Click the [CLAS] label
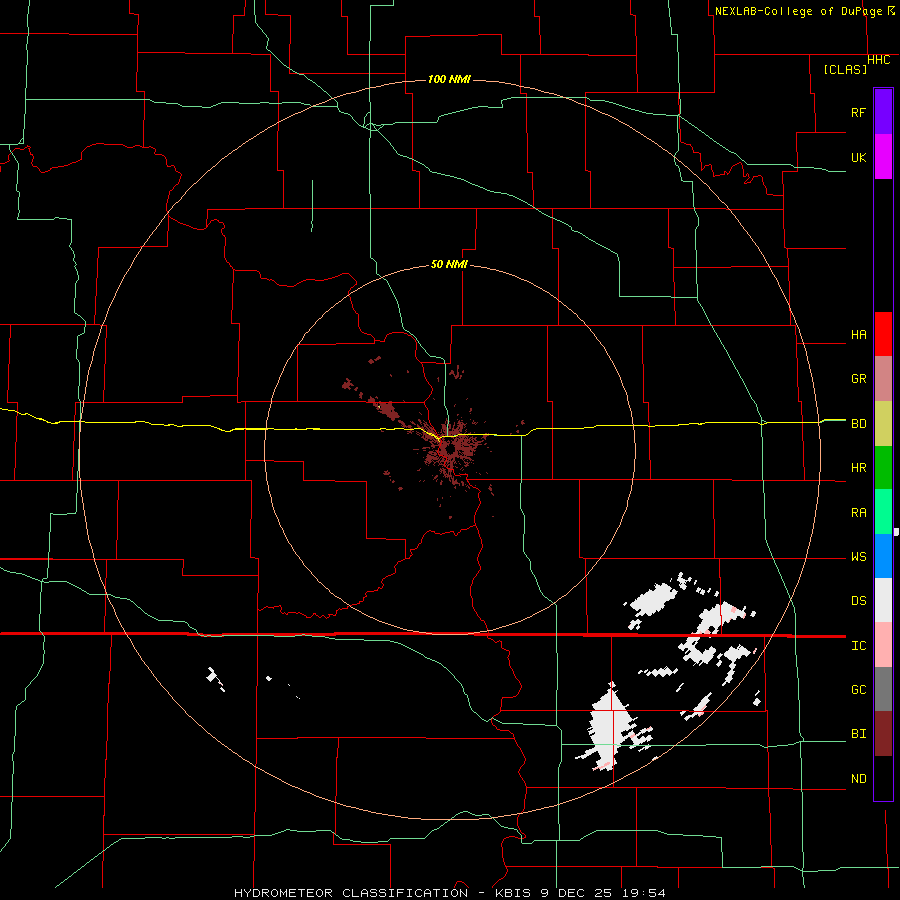Viewport: 900px width, 900px height. pos(845,69)
